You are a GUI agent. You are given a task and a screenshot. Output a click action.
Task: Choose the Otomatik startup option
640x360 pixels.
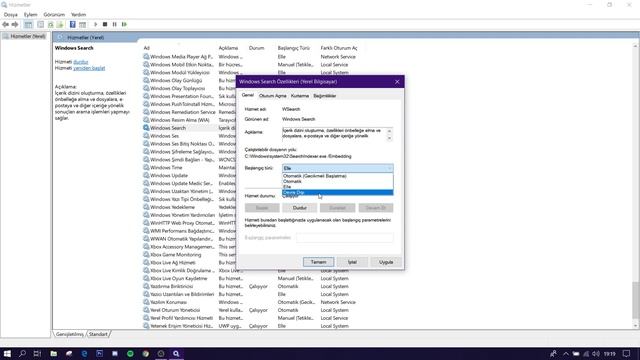coord(338,181)
